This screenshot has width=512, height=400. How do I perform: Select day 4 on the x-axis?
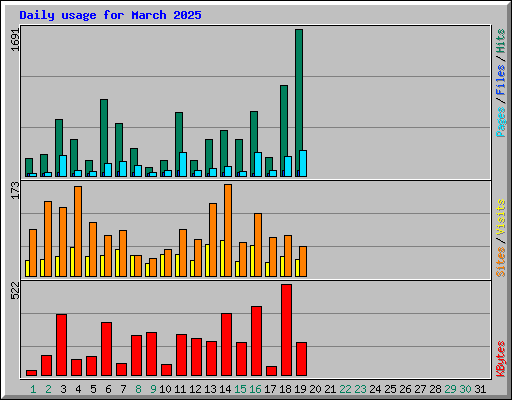click(x=78, y=389)
